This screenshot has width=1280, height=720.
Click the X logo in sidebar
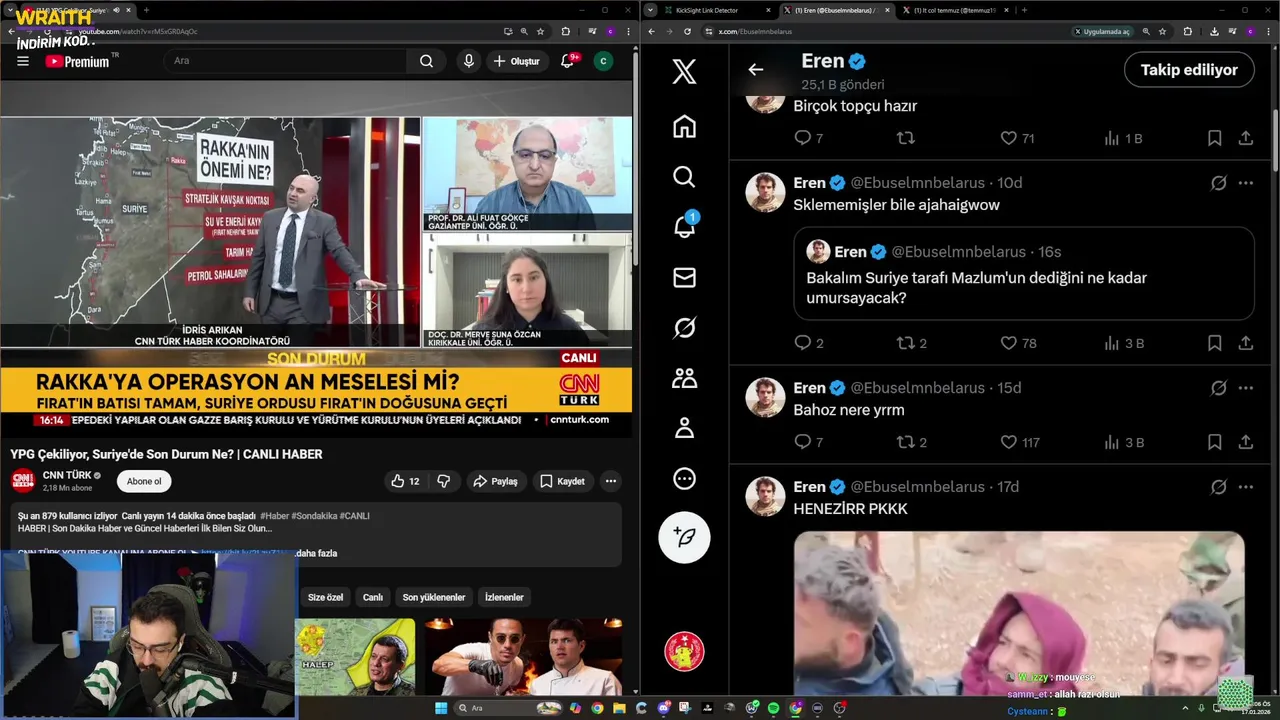684,71
